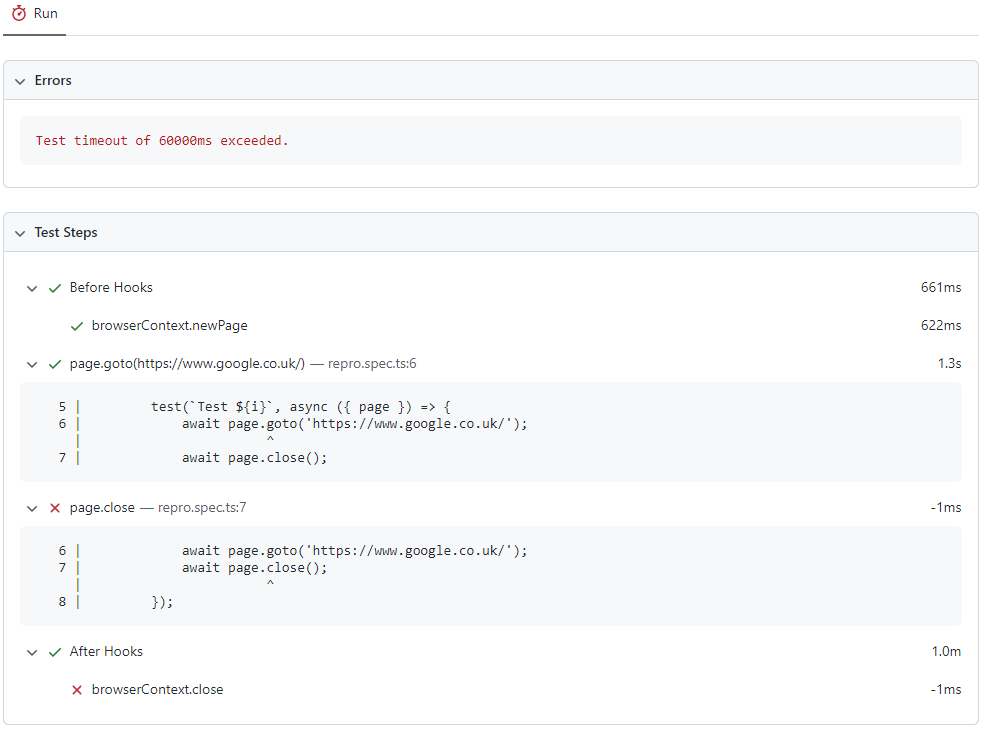Collapse the Errors section
Image resolution: width=983 pixels, height=729 pixels.
point(20,80)
